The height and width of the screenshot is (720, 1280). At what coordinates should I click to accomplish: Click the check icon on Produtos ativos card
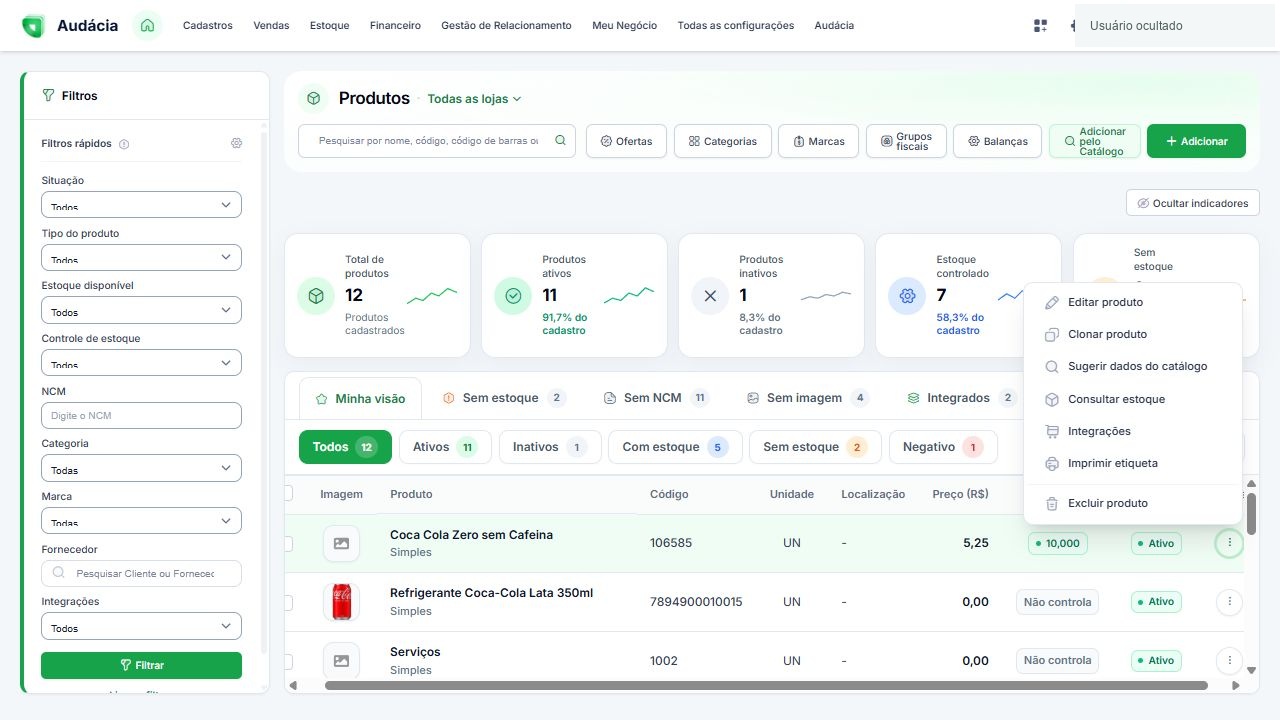coord(513,296)
